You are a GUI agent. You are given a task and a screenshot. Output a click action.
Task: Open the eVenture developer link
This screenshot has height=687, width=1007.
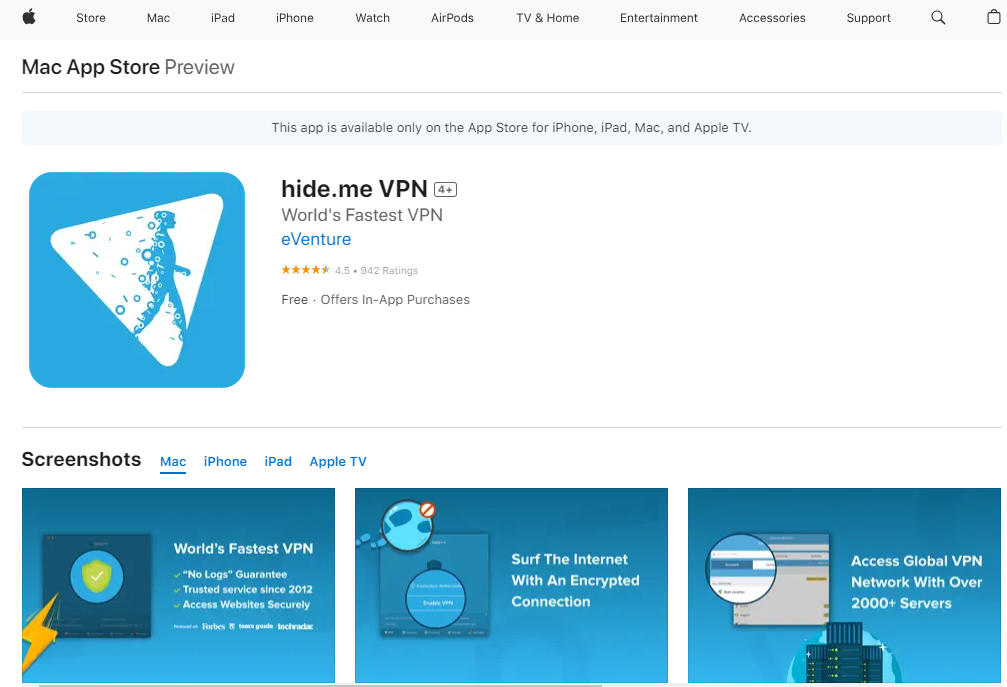(316, 239)
